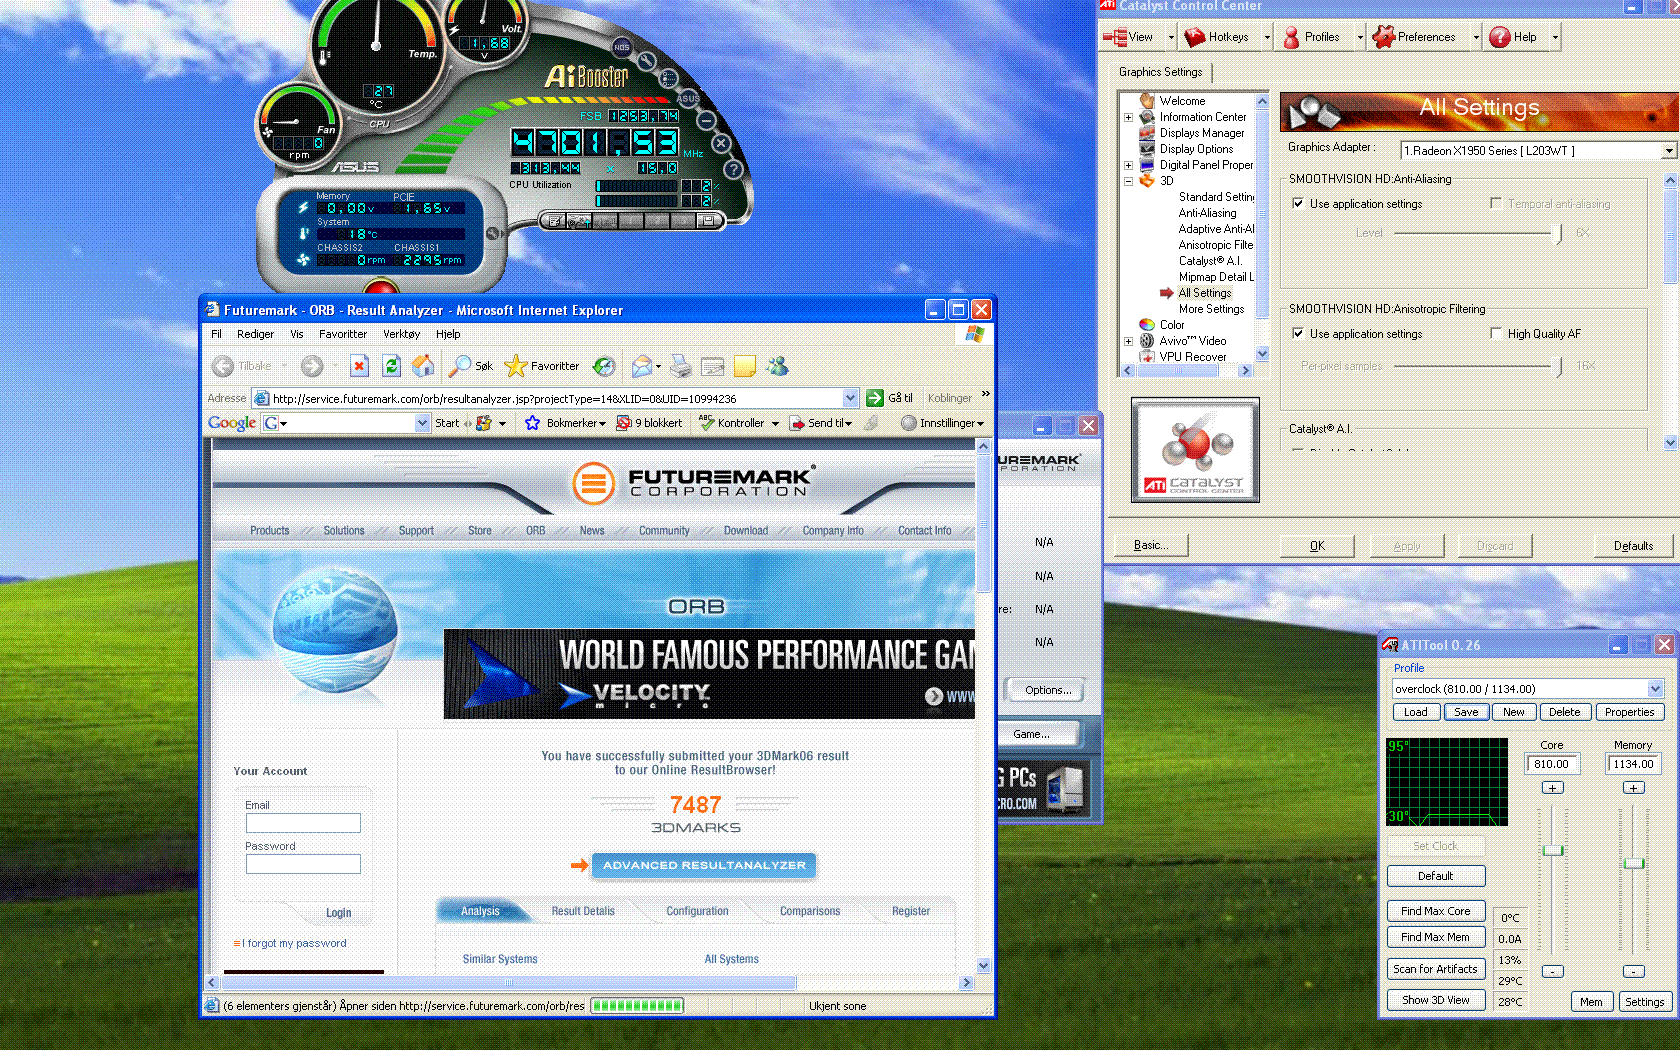Screen dimensions: 1680x1050
Task: Click I forgot my password link
Action: (x=294, y=943)
